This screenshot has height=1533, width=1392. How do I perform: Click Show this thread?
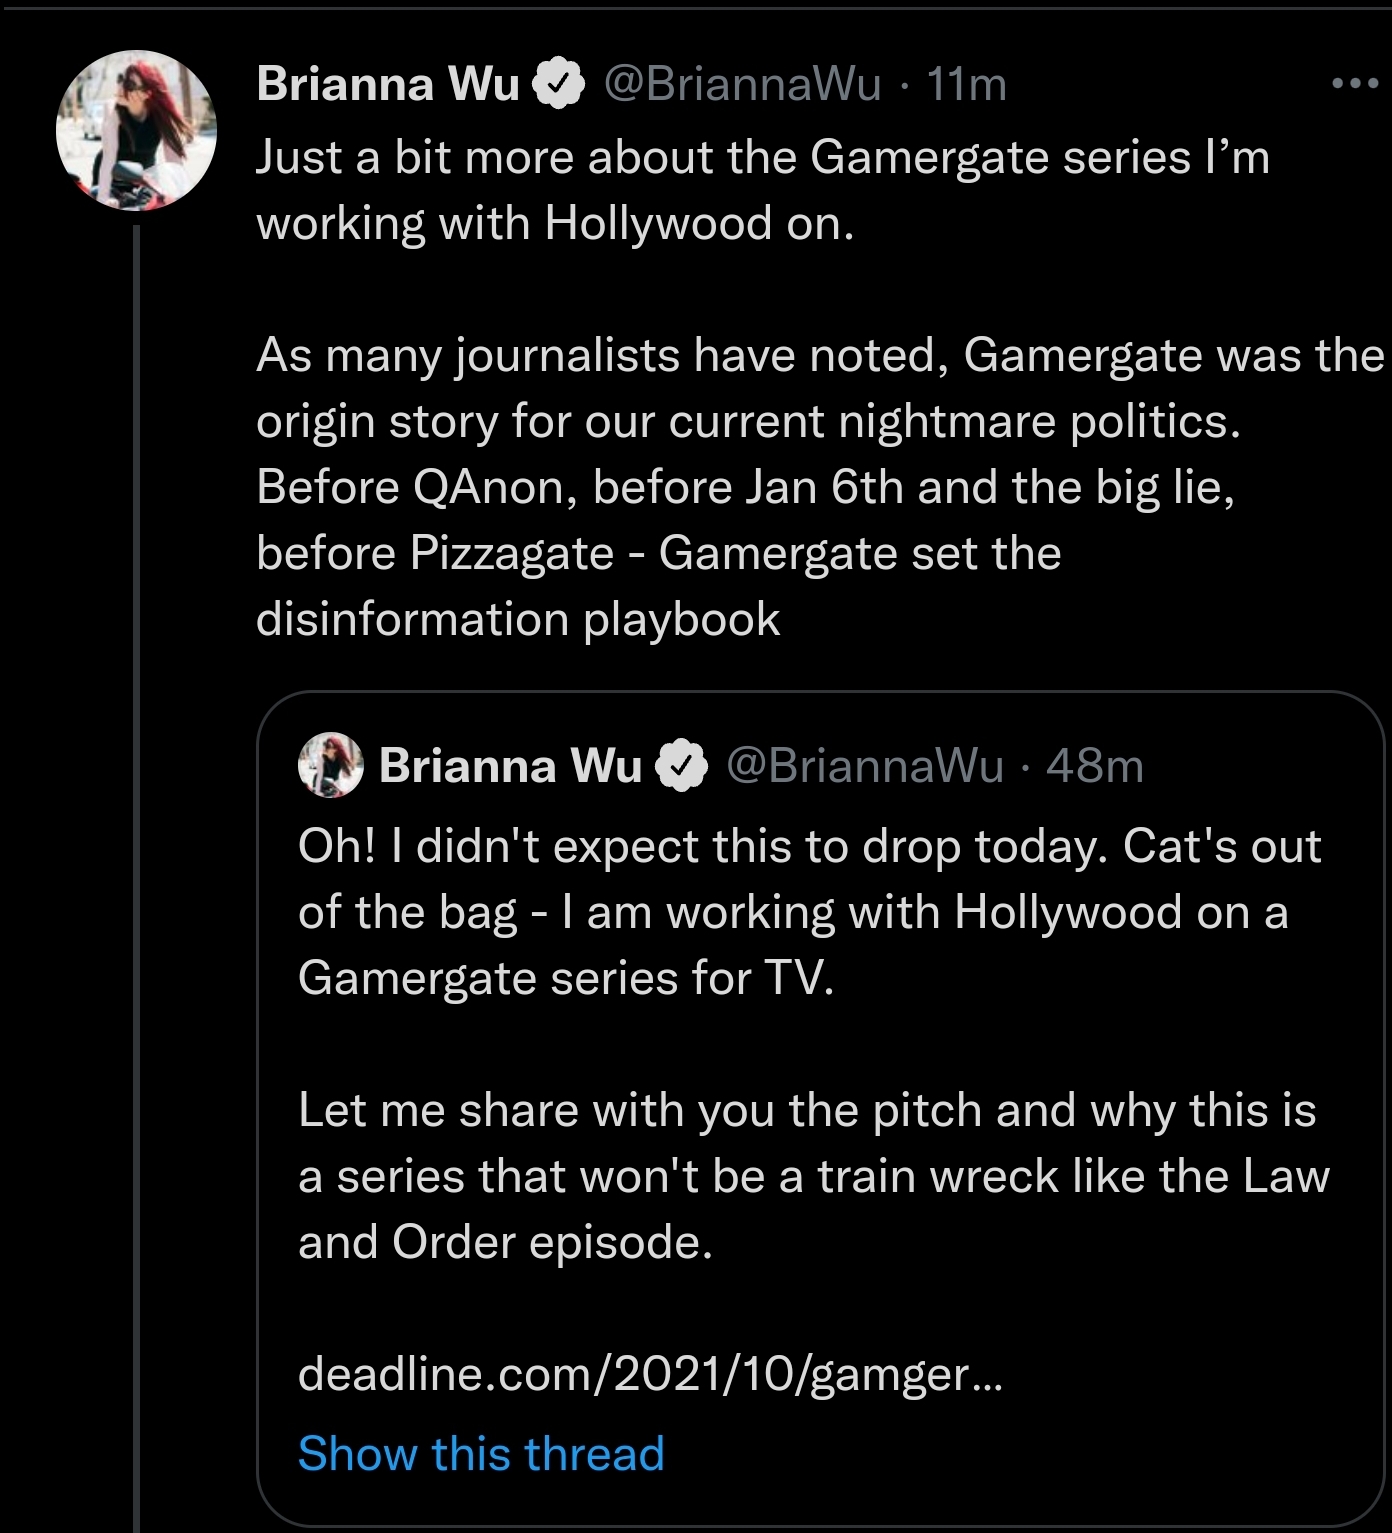(481, 1453)
